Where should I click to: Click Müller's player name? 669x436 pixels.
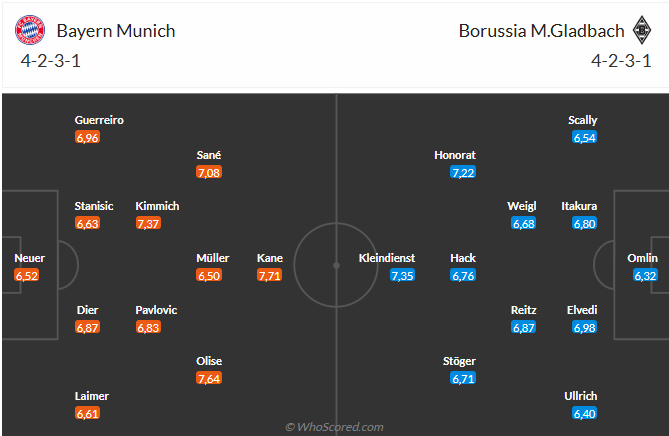212,258
